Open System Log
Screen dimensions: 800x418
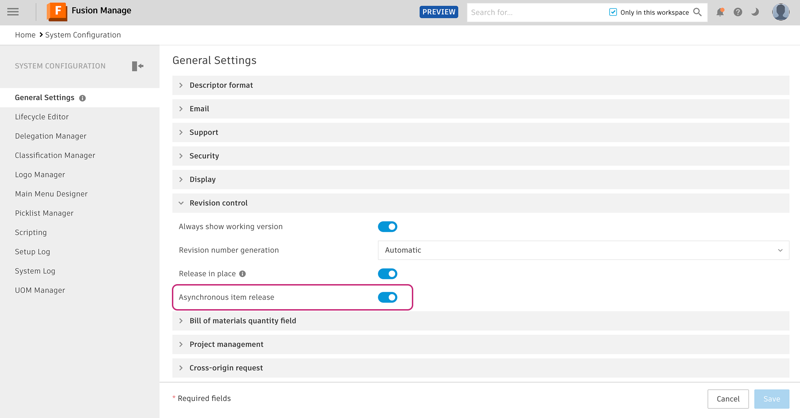[35, 271]
